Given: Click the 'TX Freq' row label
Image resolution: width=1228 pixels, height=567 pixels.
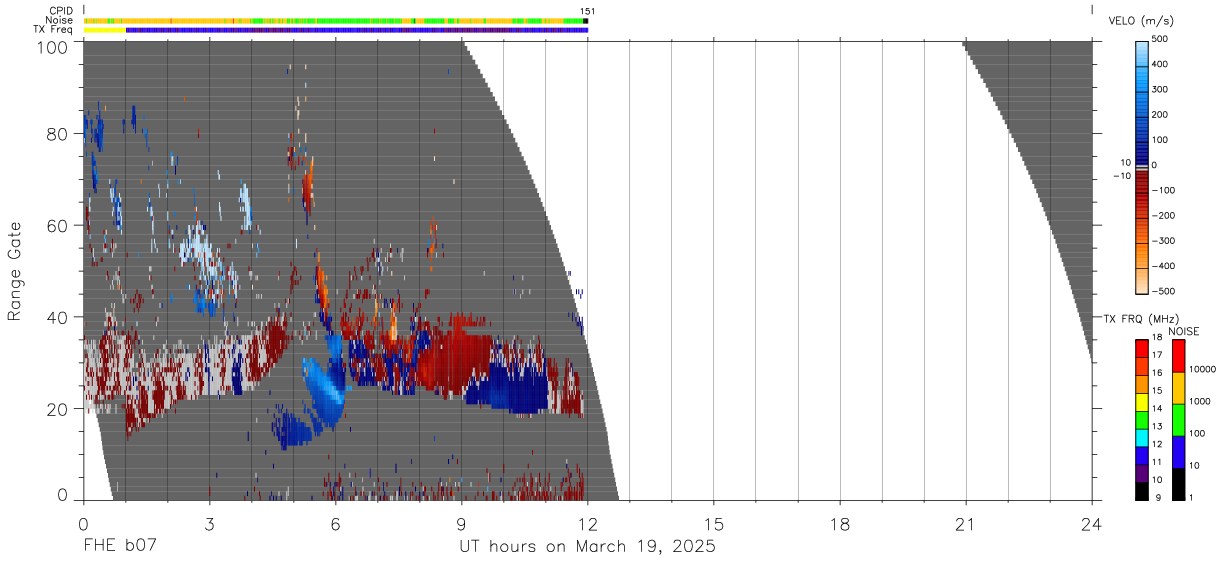Looking at the screenshot, I should pyautogui.click(x=54, y=30).
